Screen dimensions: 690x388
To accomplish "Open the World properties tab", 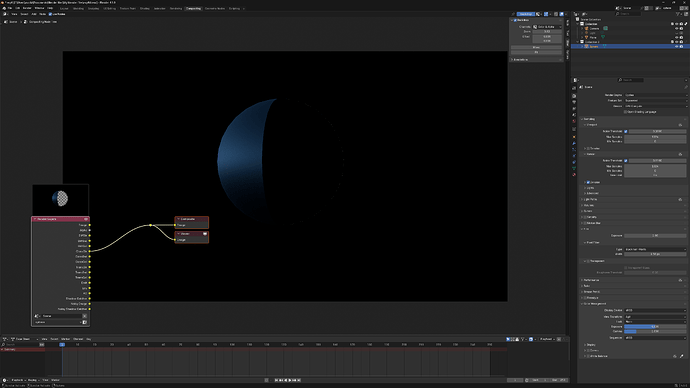I will click(x=574, y=121).
